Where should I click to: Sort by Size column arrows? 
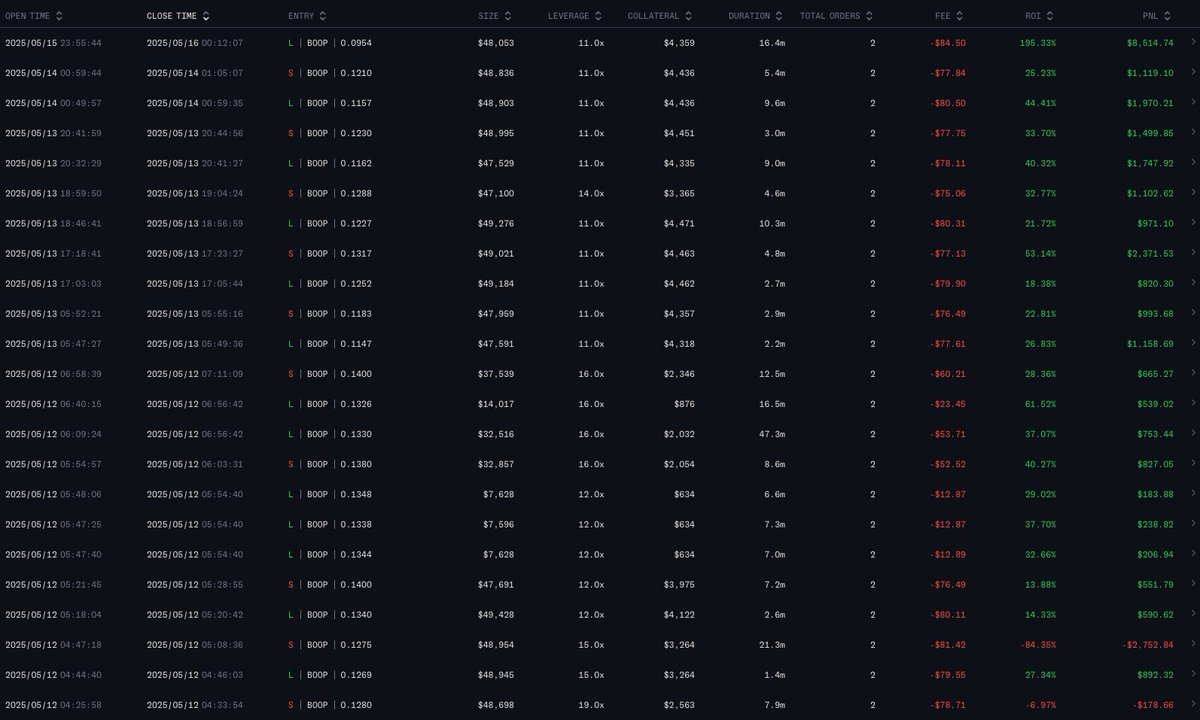508,16
